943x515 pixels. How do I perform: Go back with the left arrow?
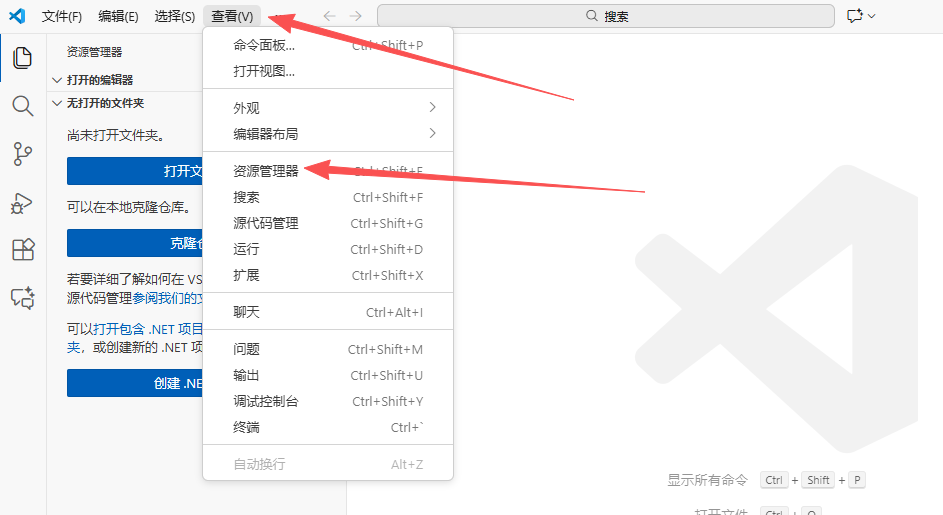[x=329, y=16]
